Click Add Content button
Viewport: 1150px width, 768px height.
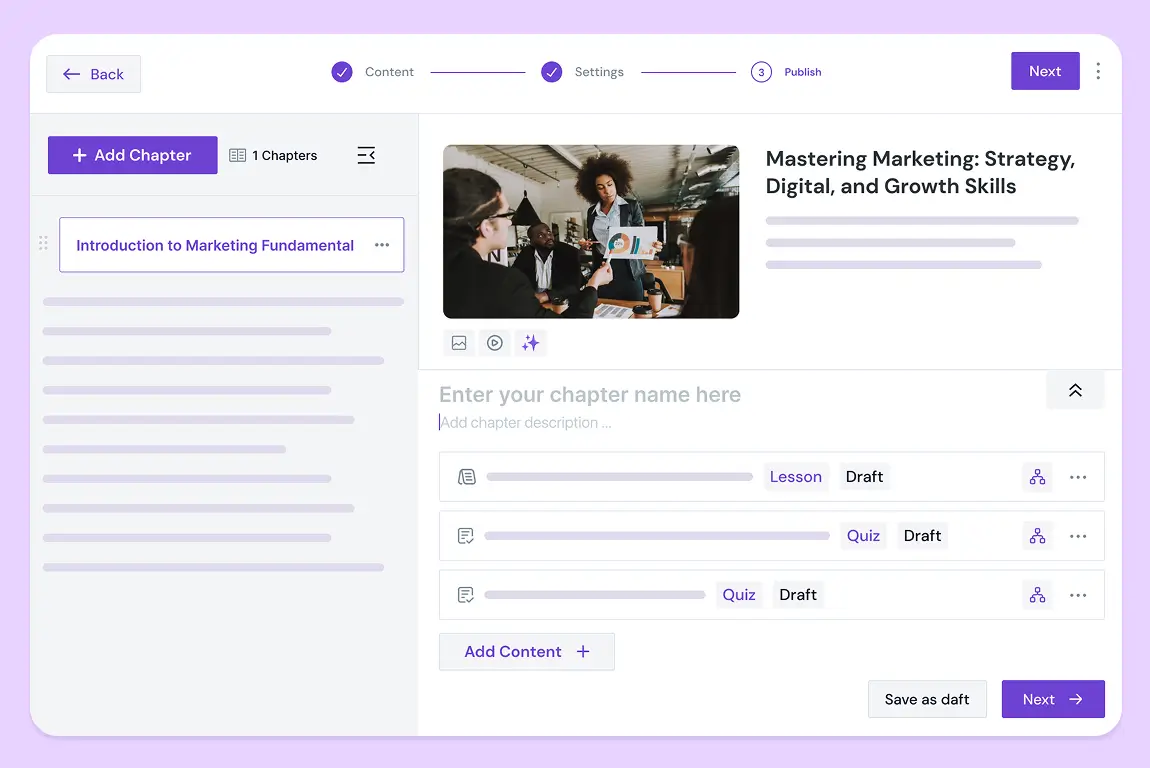point(527,651)
